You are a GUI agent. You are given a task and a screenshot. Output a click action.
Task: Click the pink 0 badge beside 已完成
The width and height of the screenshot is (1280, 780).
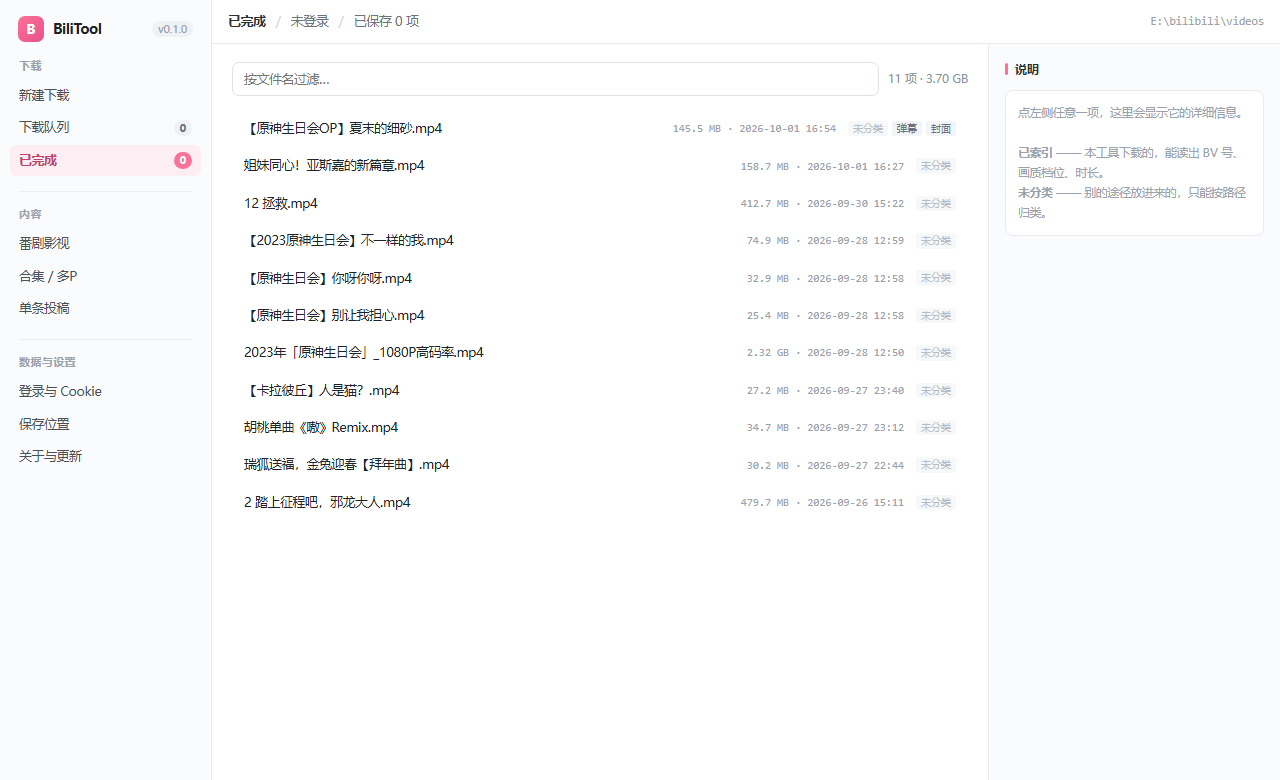click(183, 160)
